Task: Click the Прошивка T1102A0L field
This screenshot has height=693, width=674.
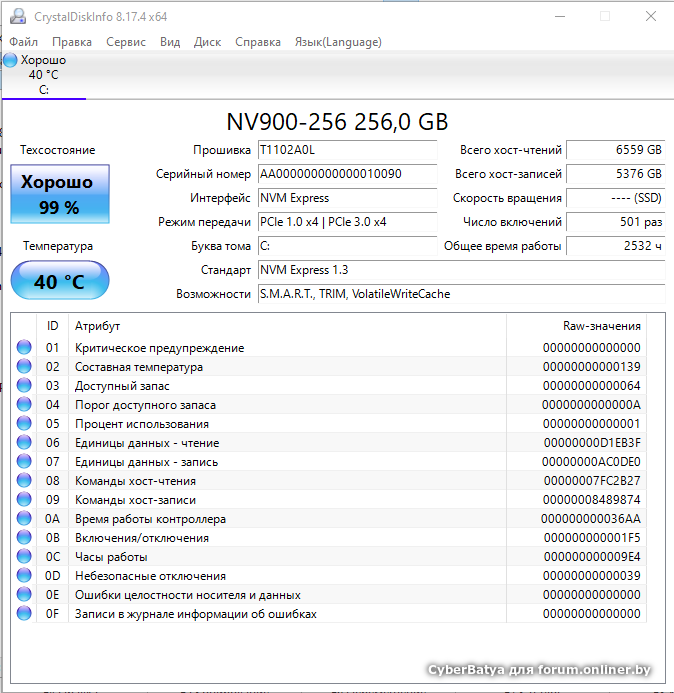Action: point(346,150)
